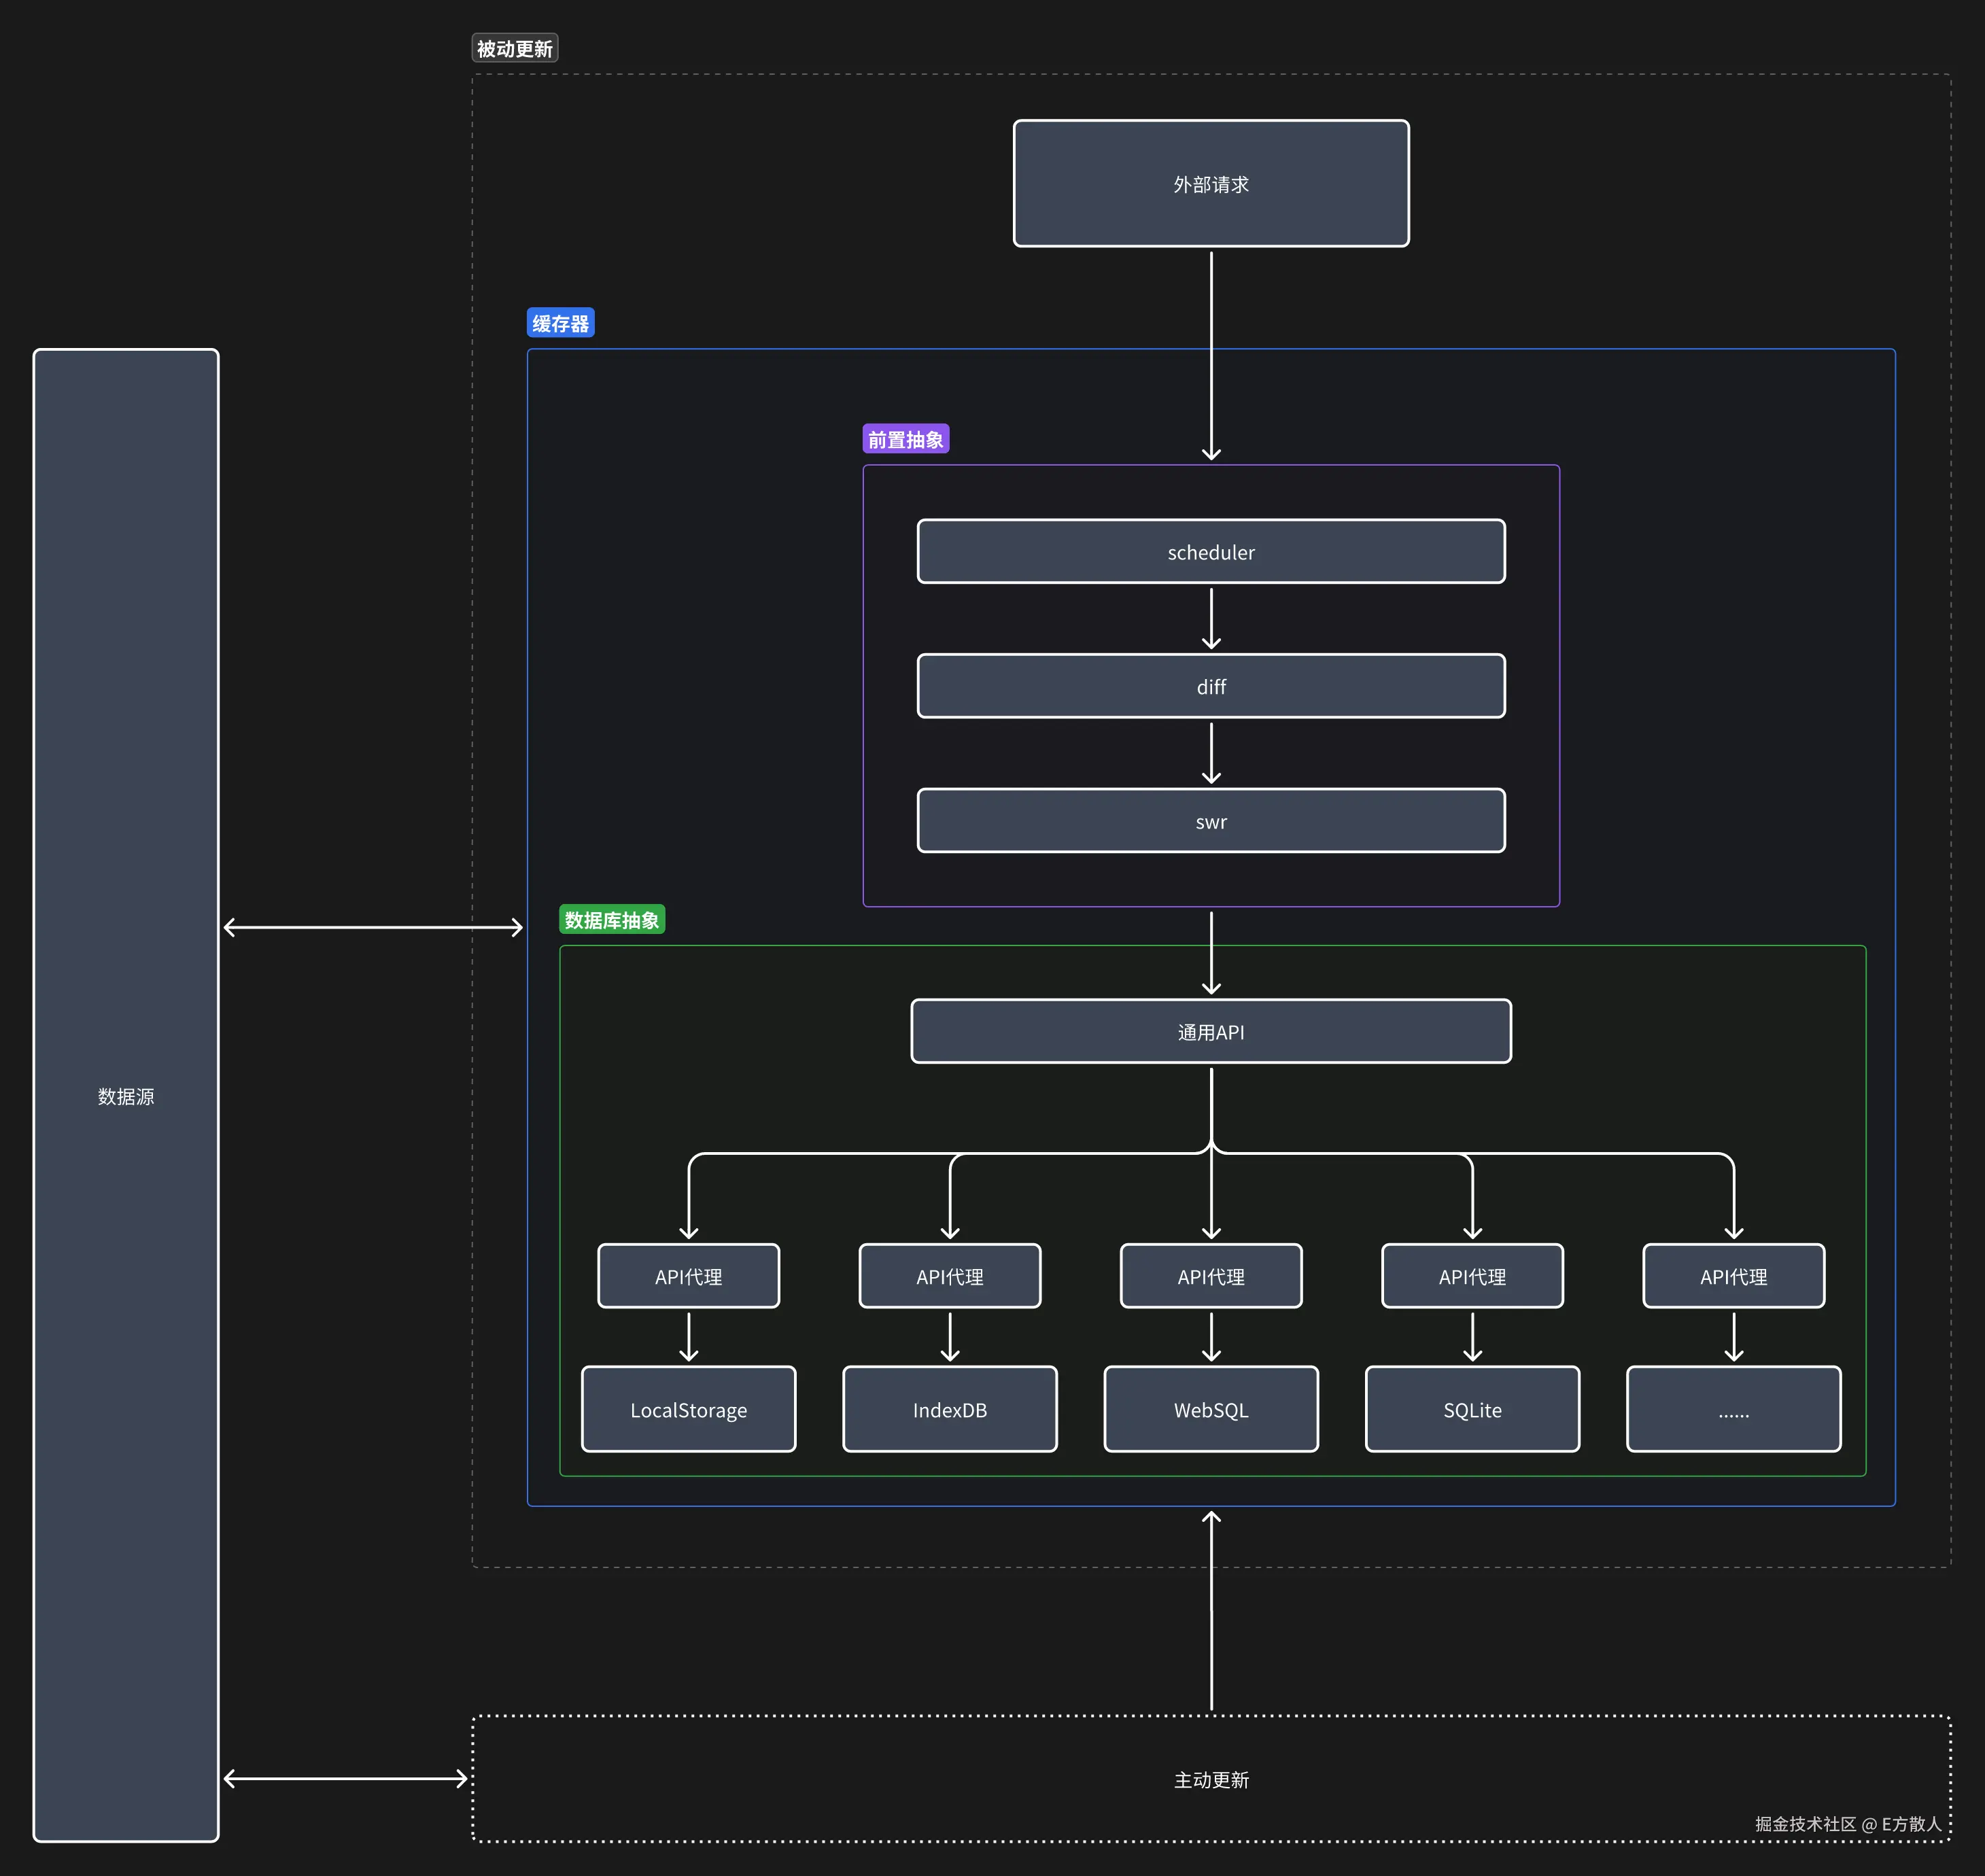The image size is (1985, 1876).
Task: Click the 被动更新 label tag
Action: click(514, 48)
